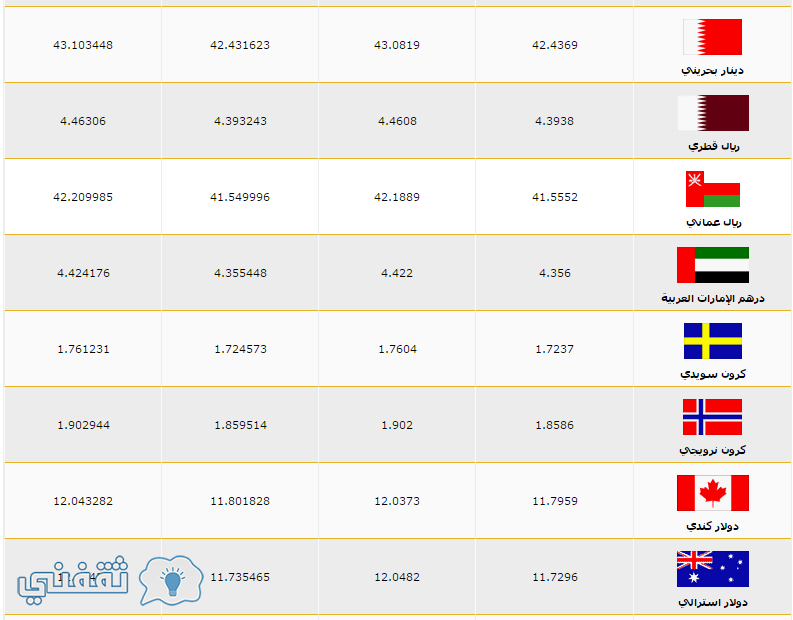
Task: Click the Bahraini dinar value 43.103448
Action: pyautogui.click(x=83, y=45)
